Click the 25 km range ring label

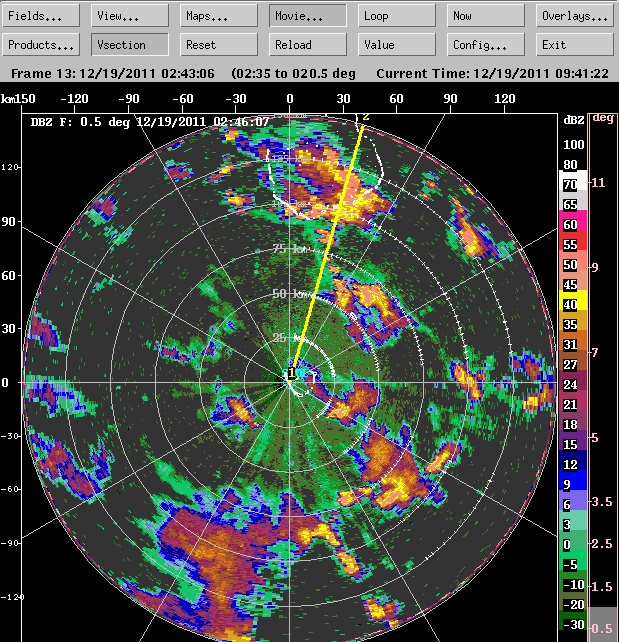coord(288,338)
